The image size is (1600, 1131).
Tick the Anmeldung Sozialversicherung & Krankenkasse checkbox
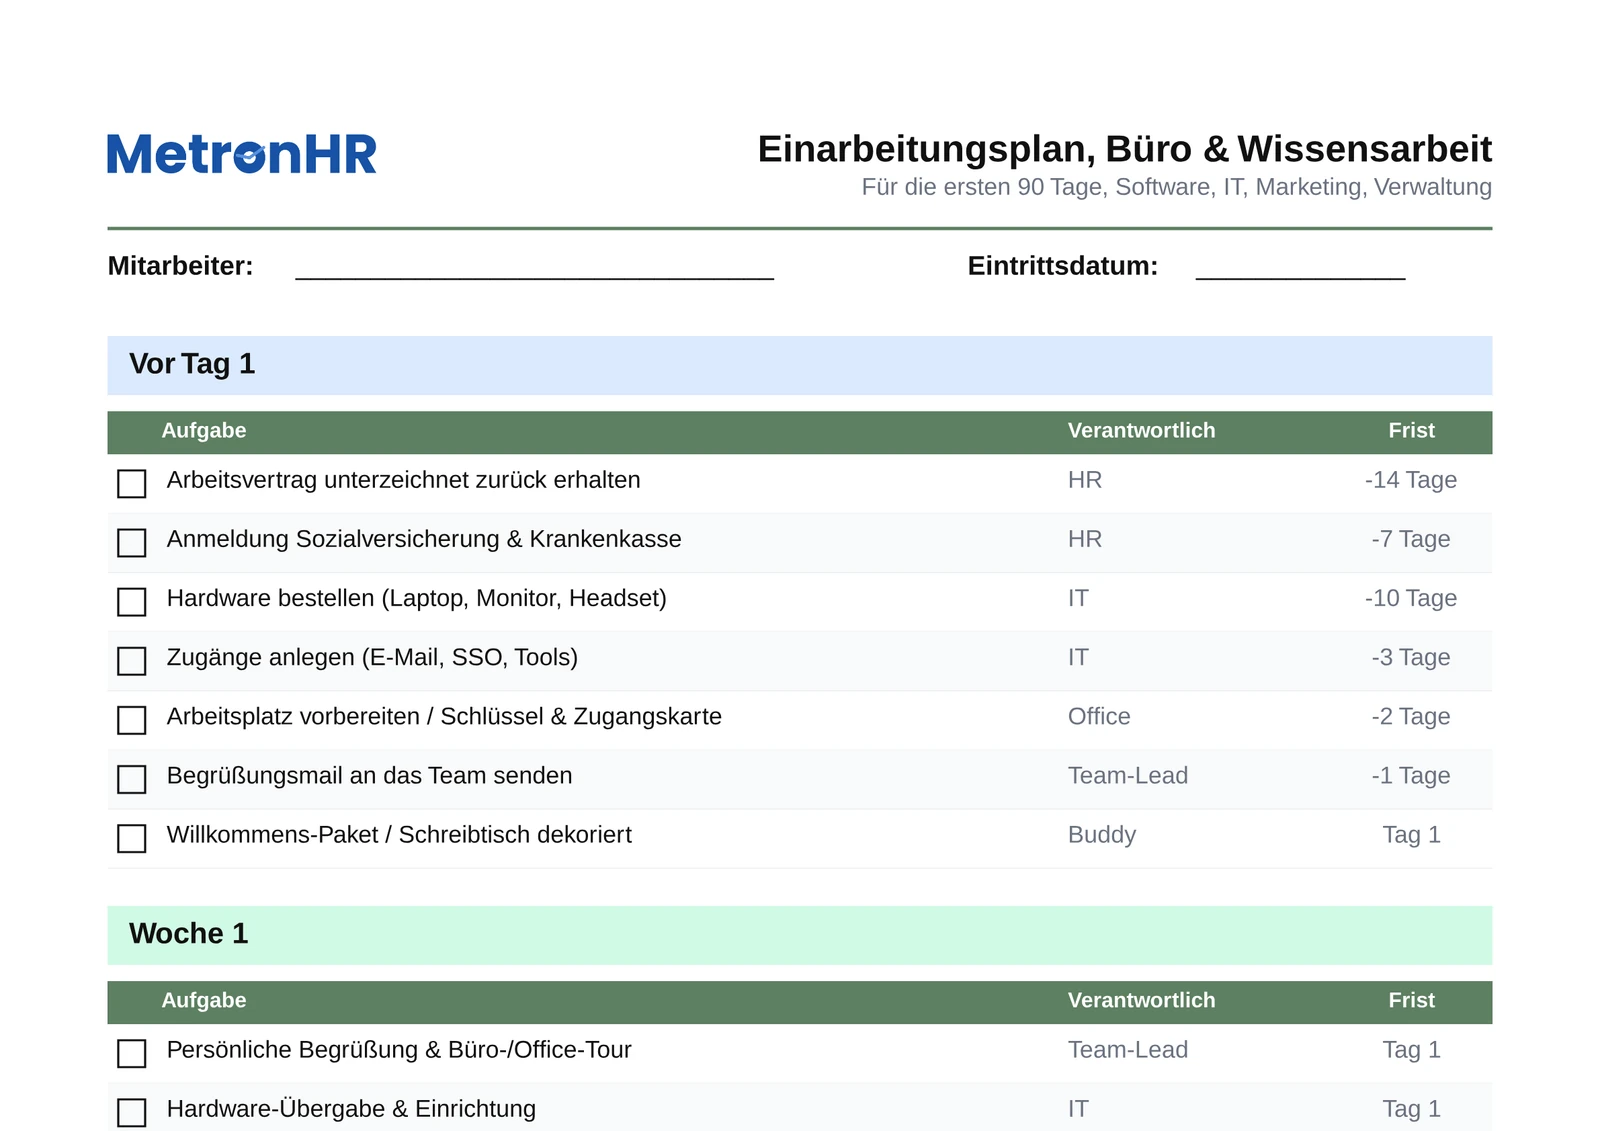pos(131,543)
